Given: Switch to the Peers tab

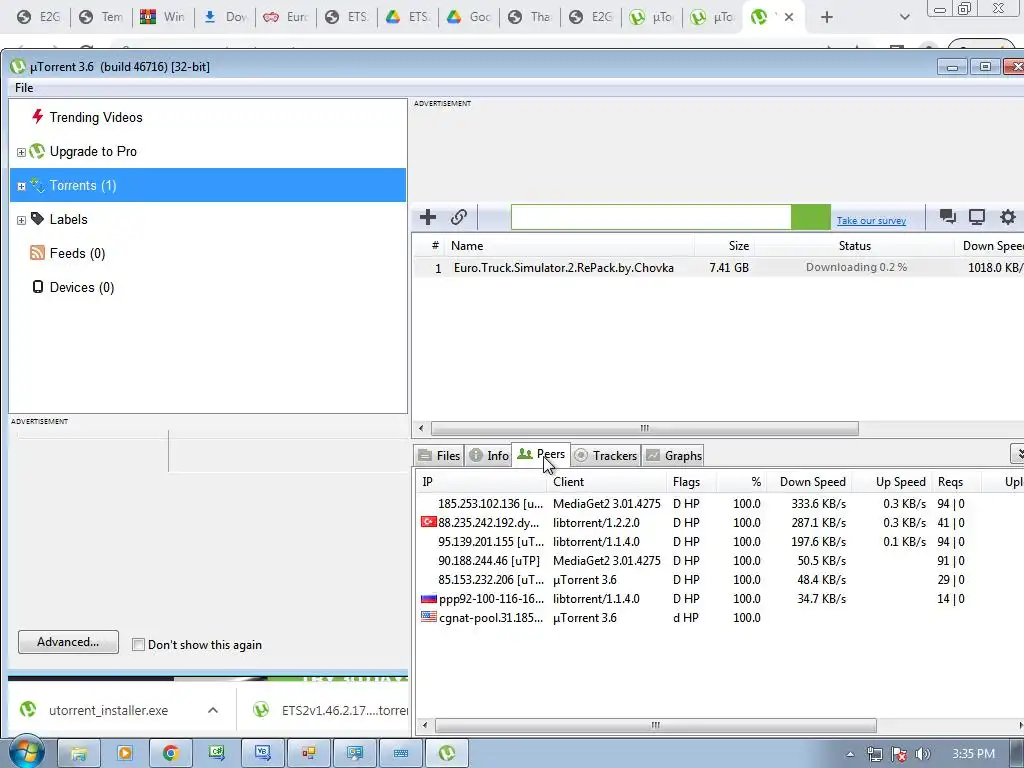Looking at the screenshot, I should click(x=541, y=455).
